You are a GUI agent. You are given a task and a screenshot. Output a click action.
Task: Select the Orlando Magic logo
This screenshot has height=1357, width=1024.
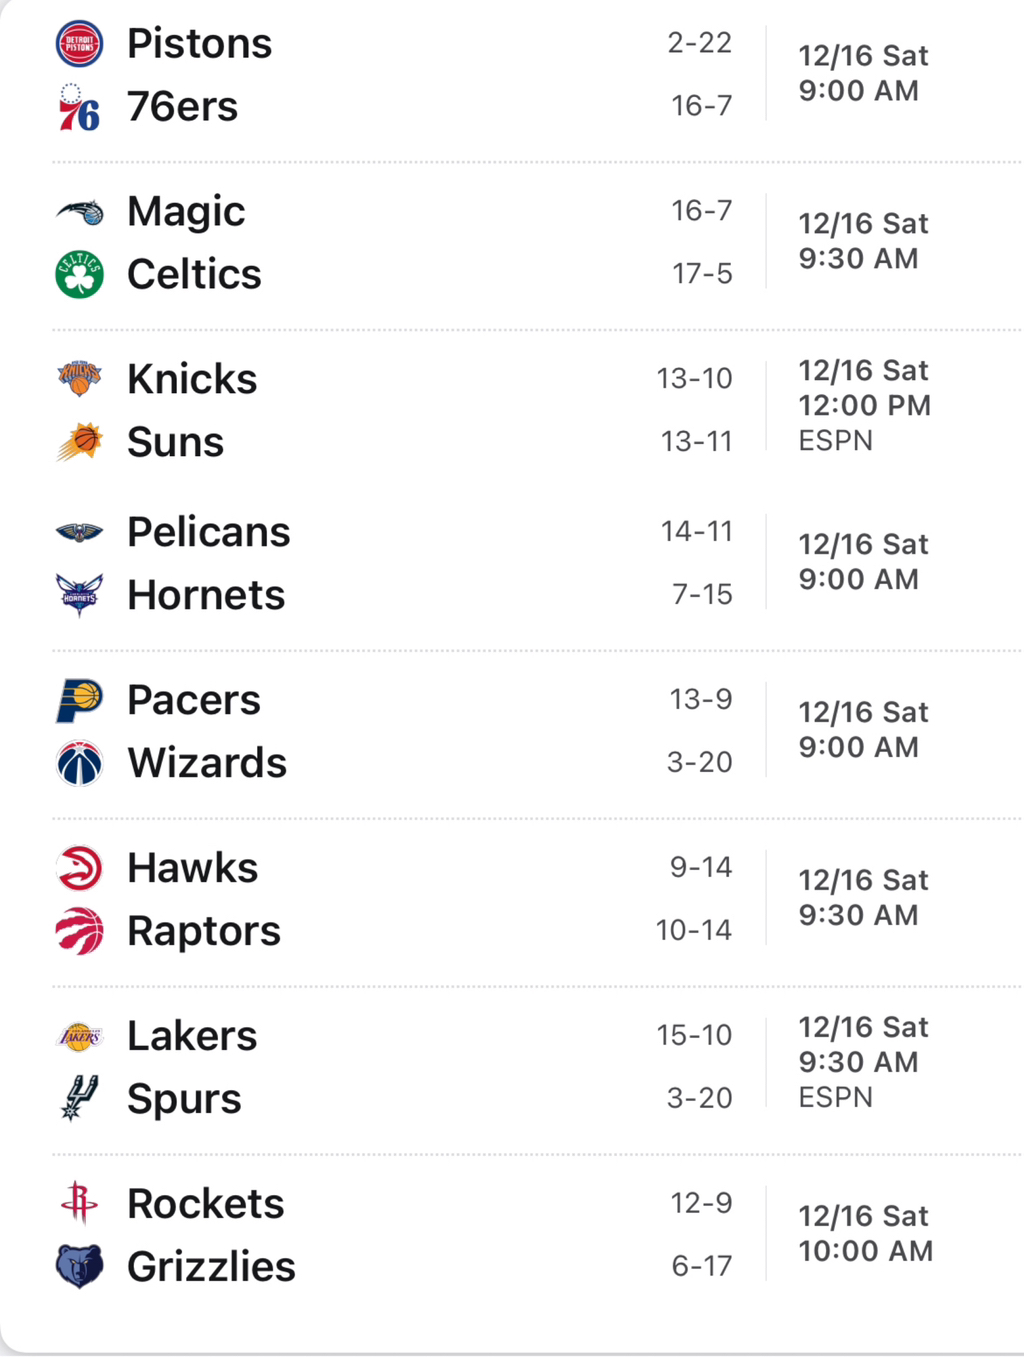(x=79, y=212)
